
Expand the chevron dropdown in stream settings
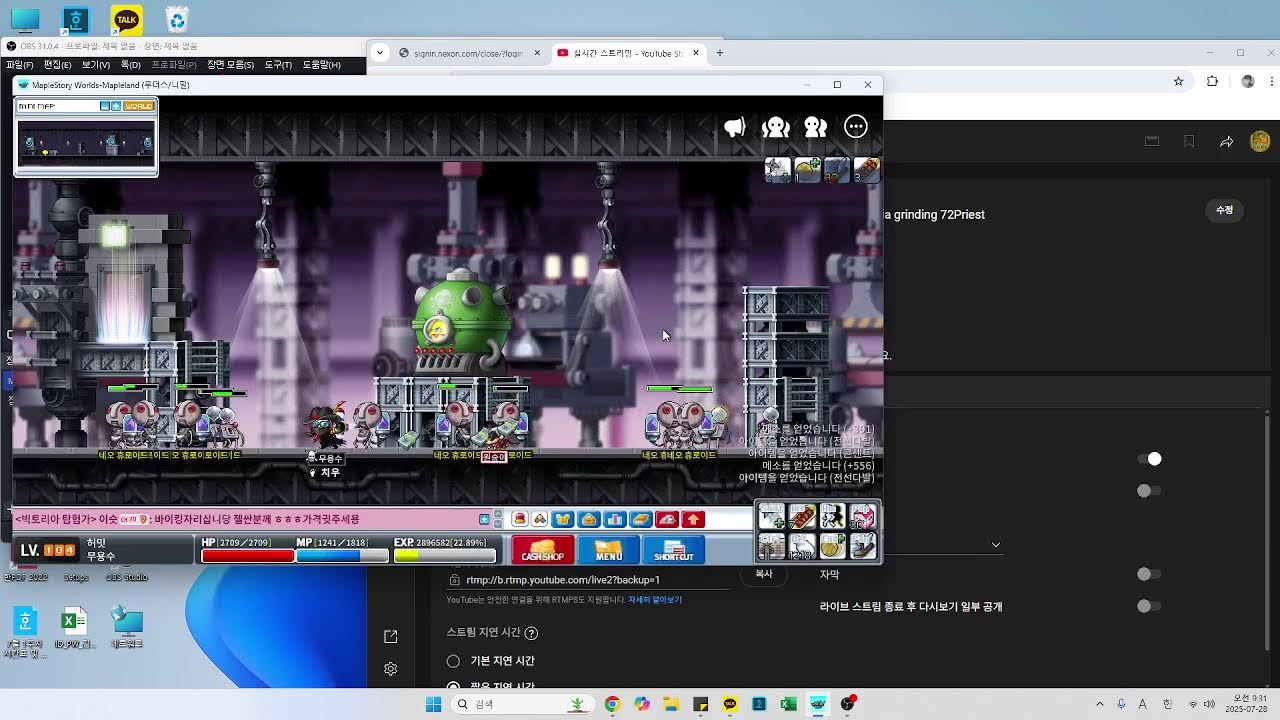995,545
